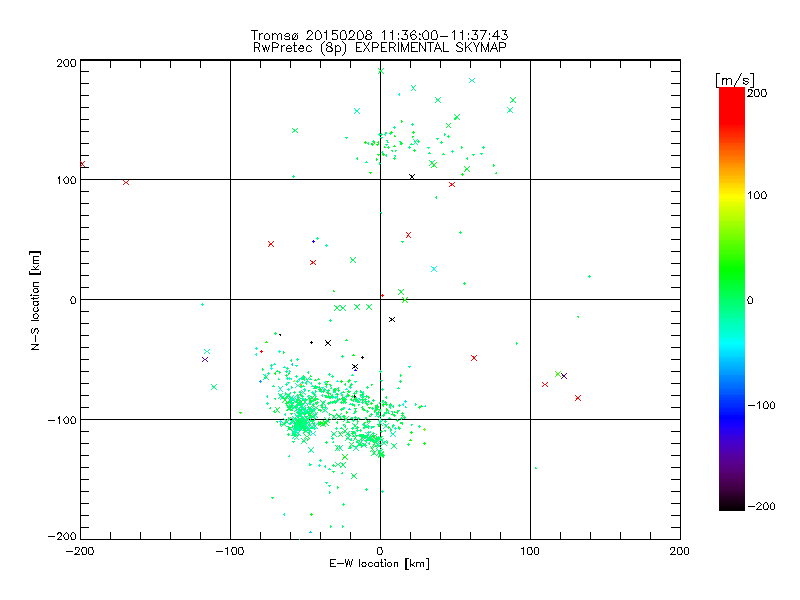This screenshot has width=800, height=600.
Task: Select the isolated green dot far right, above the zero line
Action: click(x=589, y=277)
